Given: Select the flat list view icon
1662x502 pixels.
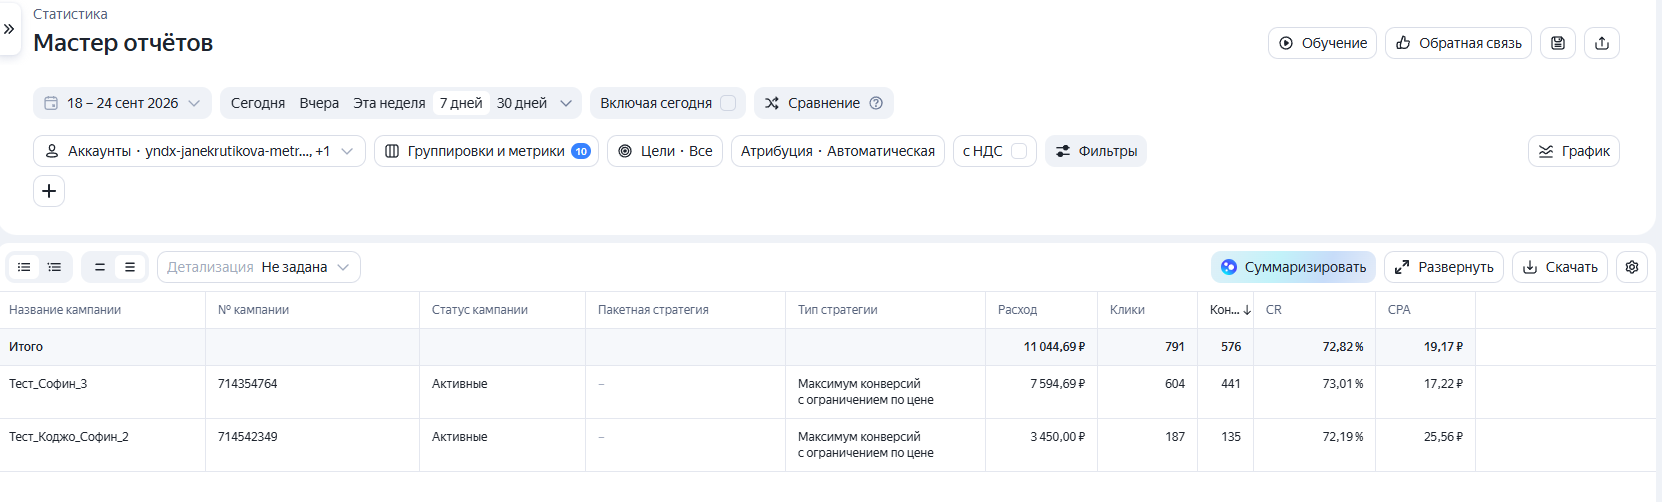Looking at the screenshot, I should pos(24,267).
